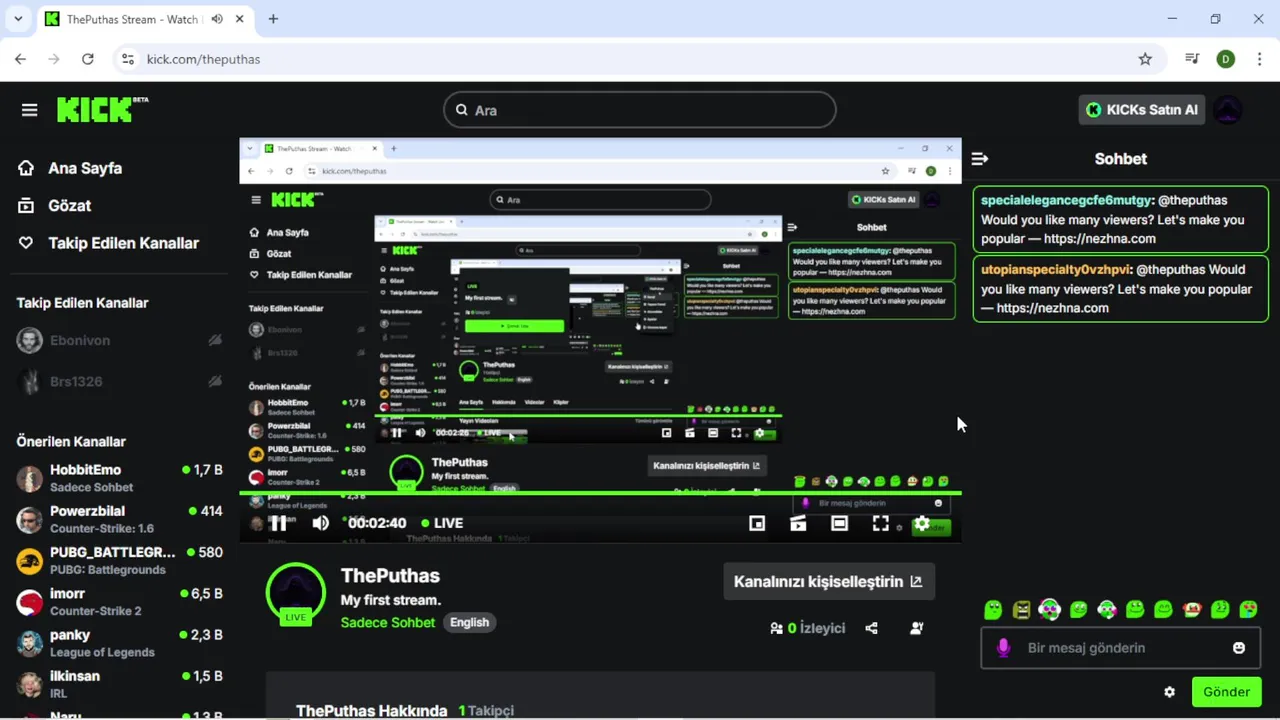Viewport: 1280px width, 720px height.
Task: Click the utopianspecialty0vzhpvi username in chat
Action: [x=1056, y=269]
